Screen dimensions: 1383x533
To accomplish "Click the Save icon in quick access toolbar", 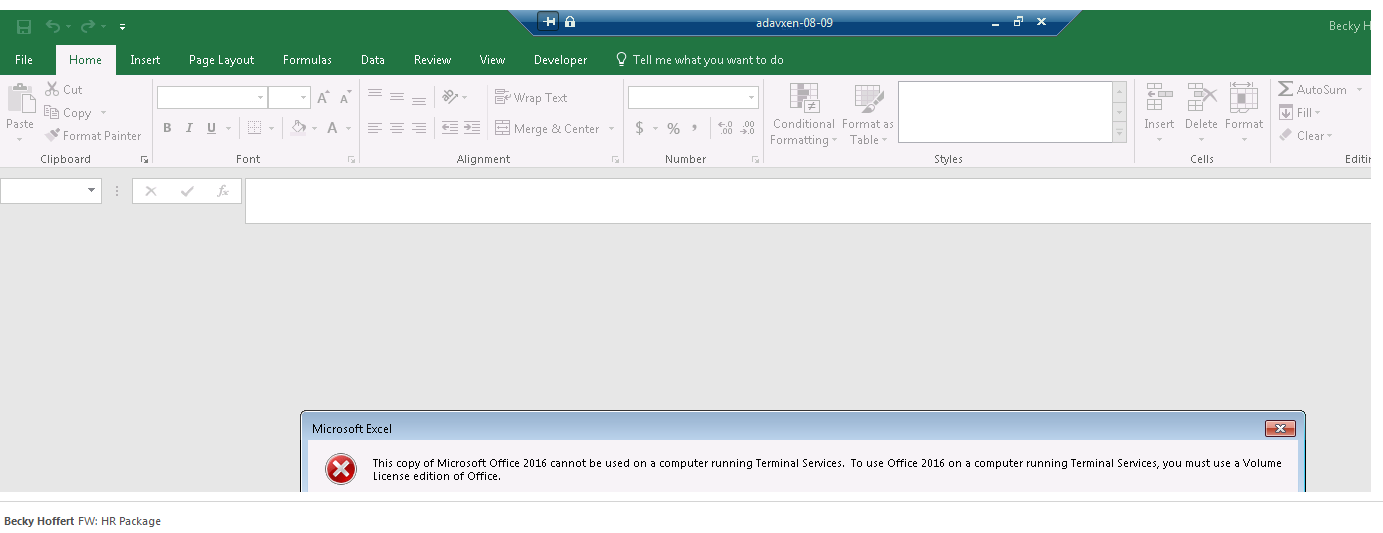I will tap(23, 26).
